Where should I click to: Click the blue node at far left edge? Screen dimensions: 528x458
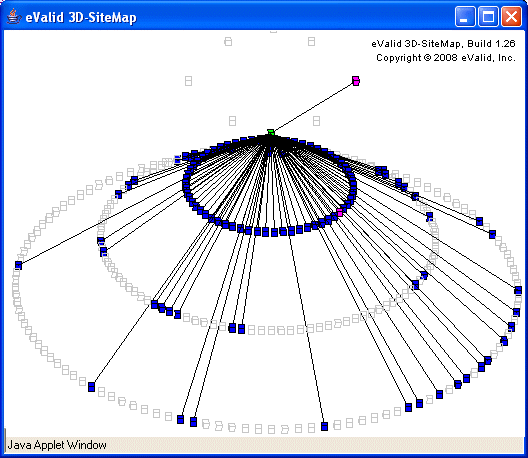pos(19,265)
